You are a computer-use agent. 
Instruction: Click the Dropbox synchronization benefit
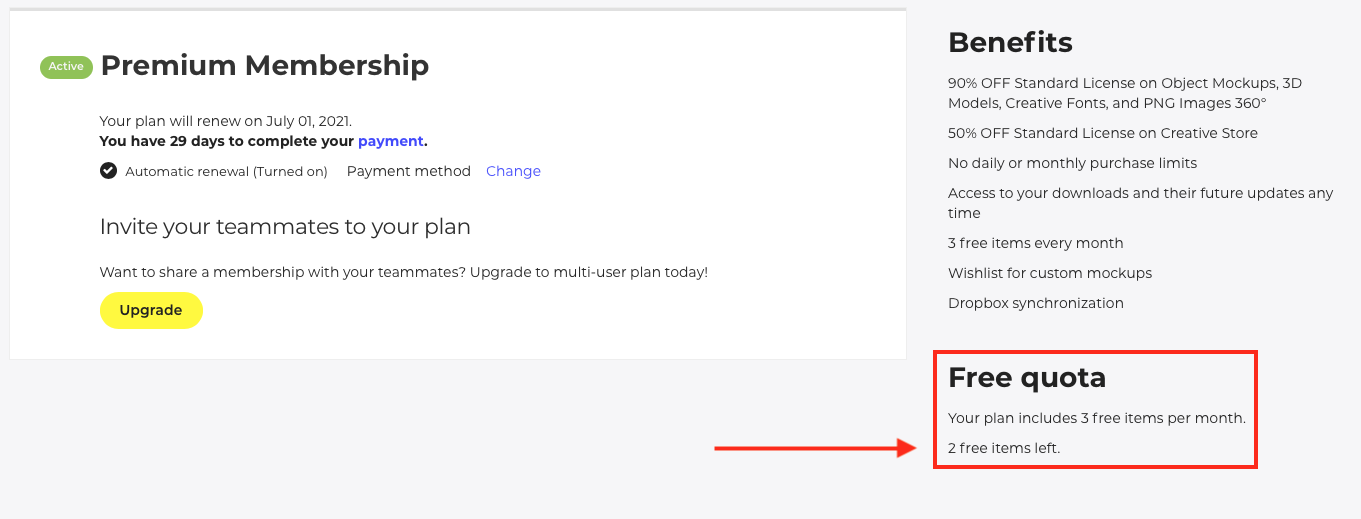point(1036,303)
